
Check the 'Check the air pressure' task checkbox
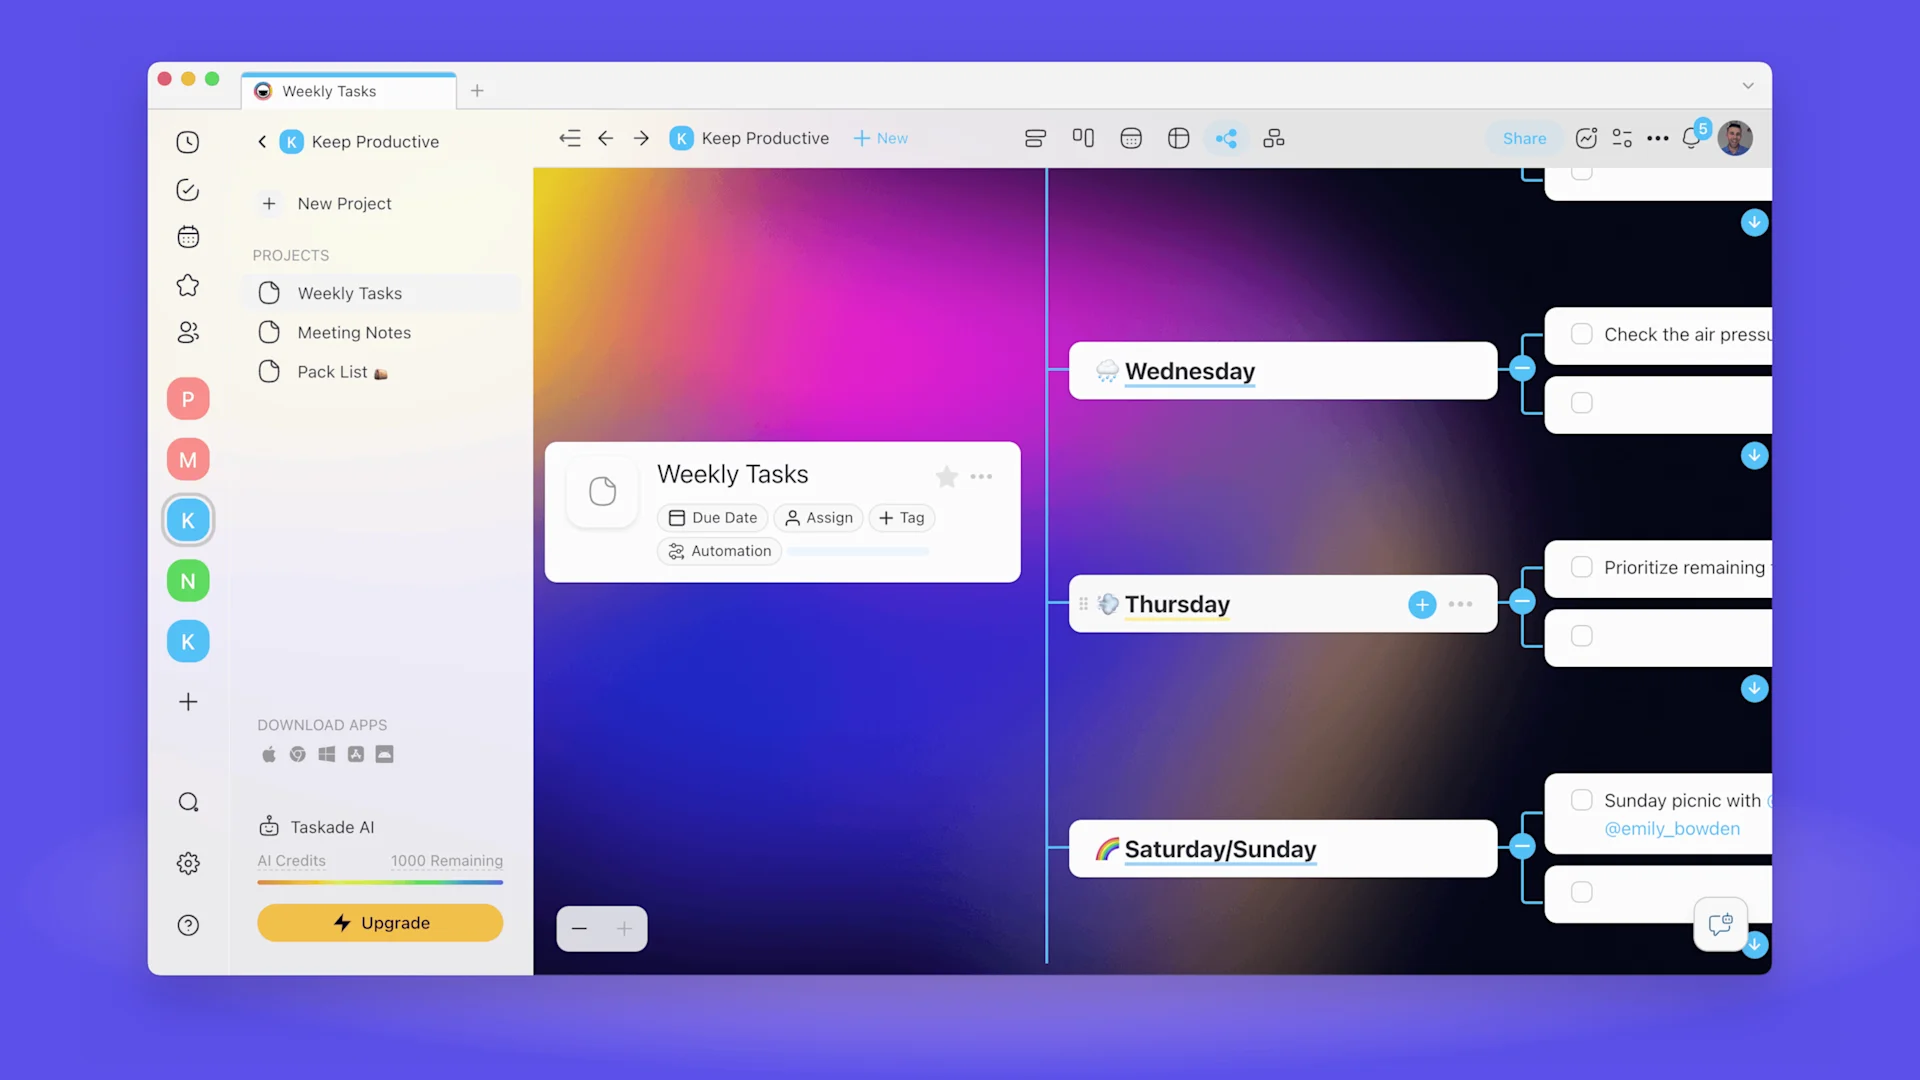point(1582,334)
